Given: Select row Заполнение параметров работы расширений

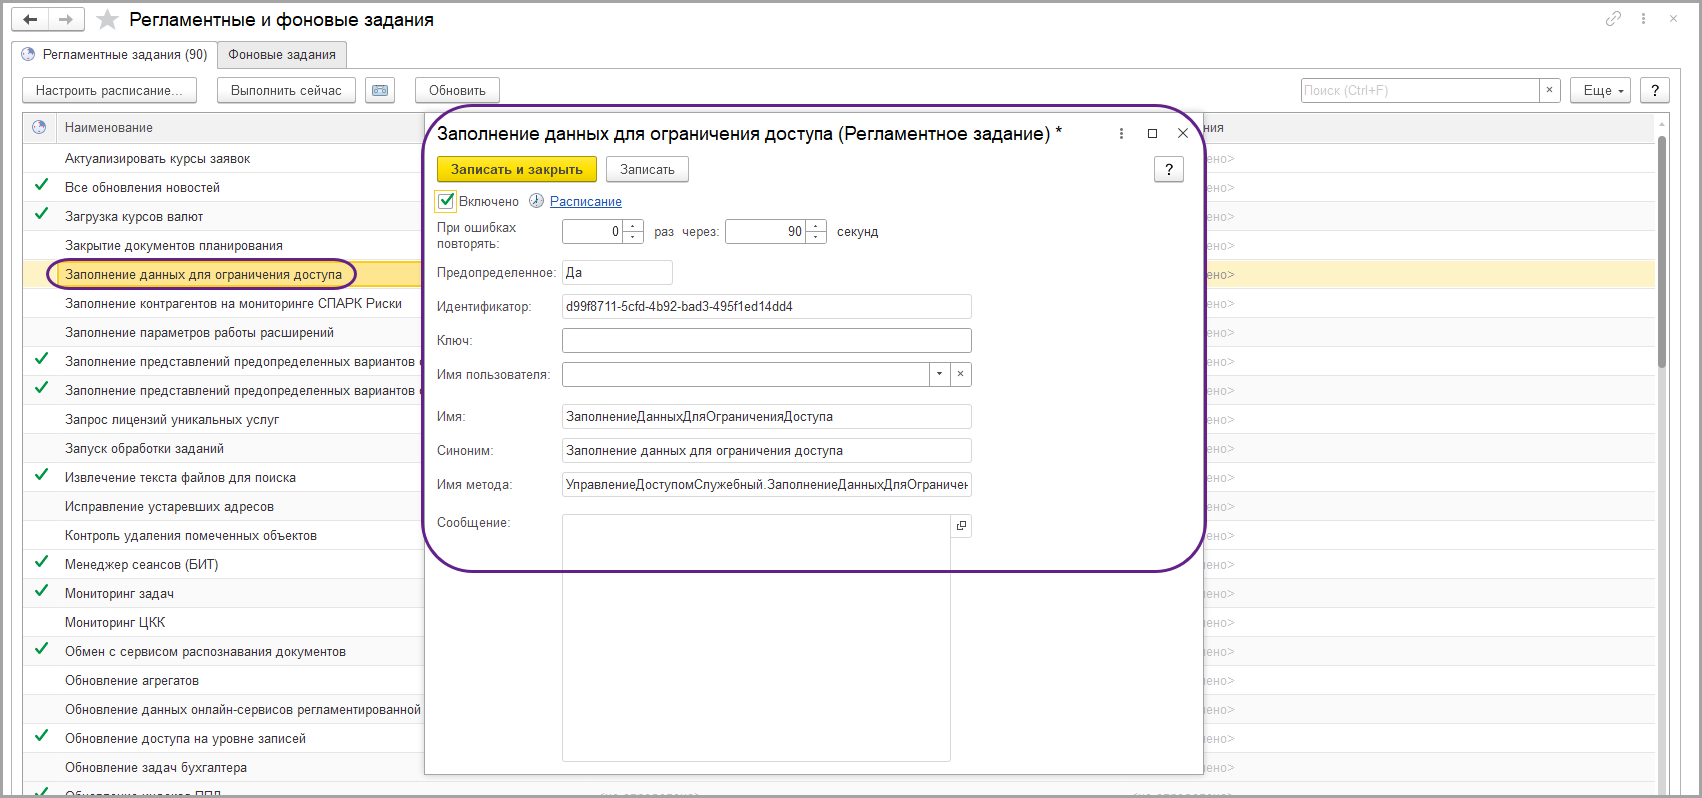Looking at the screenshot, I should pyautogui.click(x=199, y=332).
